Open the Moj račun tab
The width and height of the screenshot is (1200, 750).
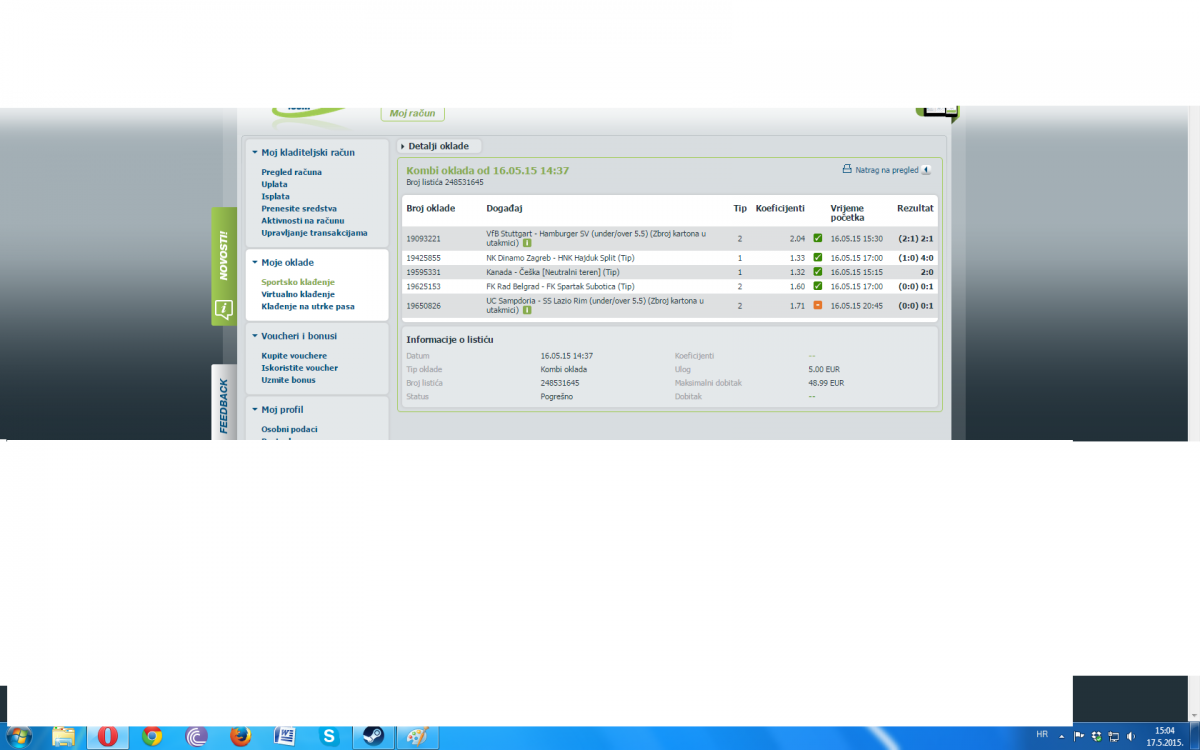(x=412, y=114)
